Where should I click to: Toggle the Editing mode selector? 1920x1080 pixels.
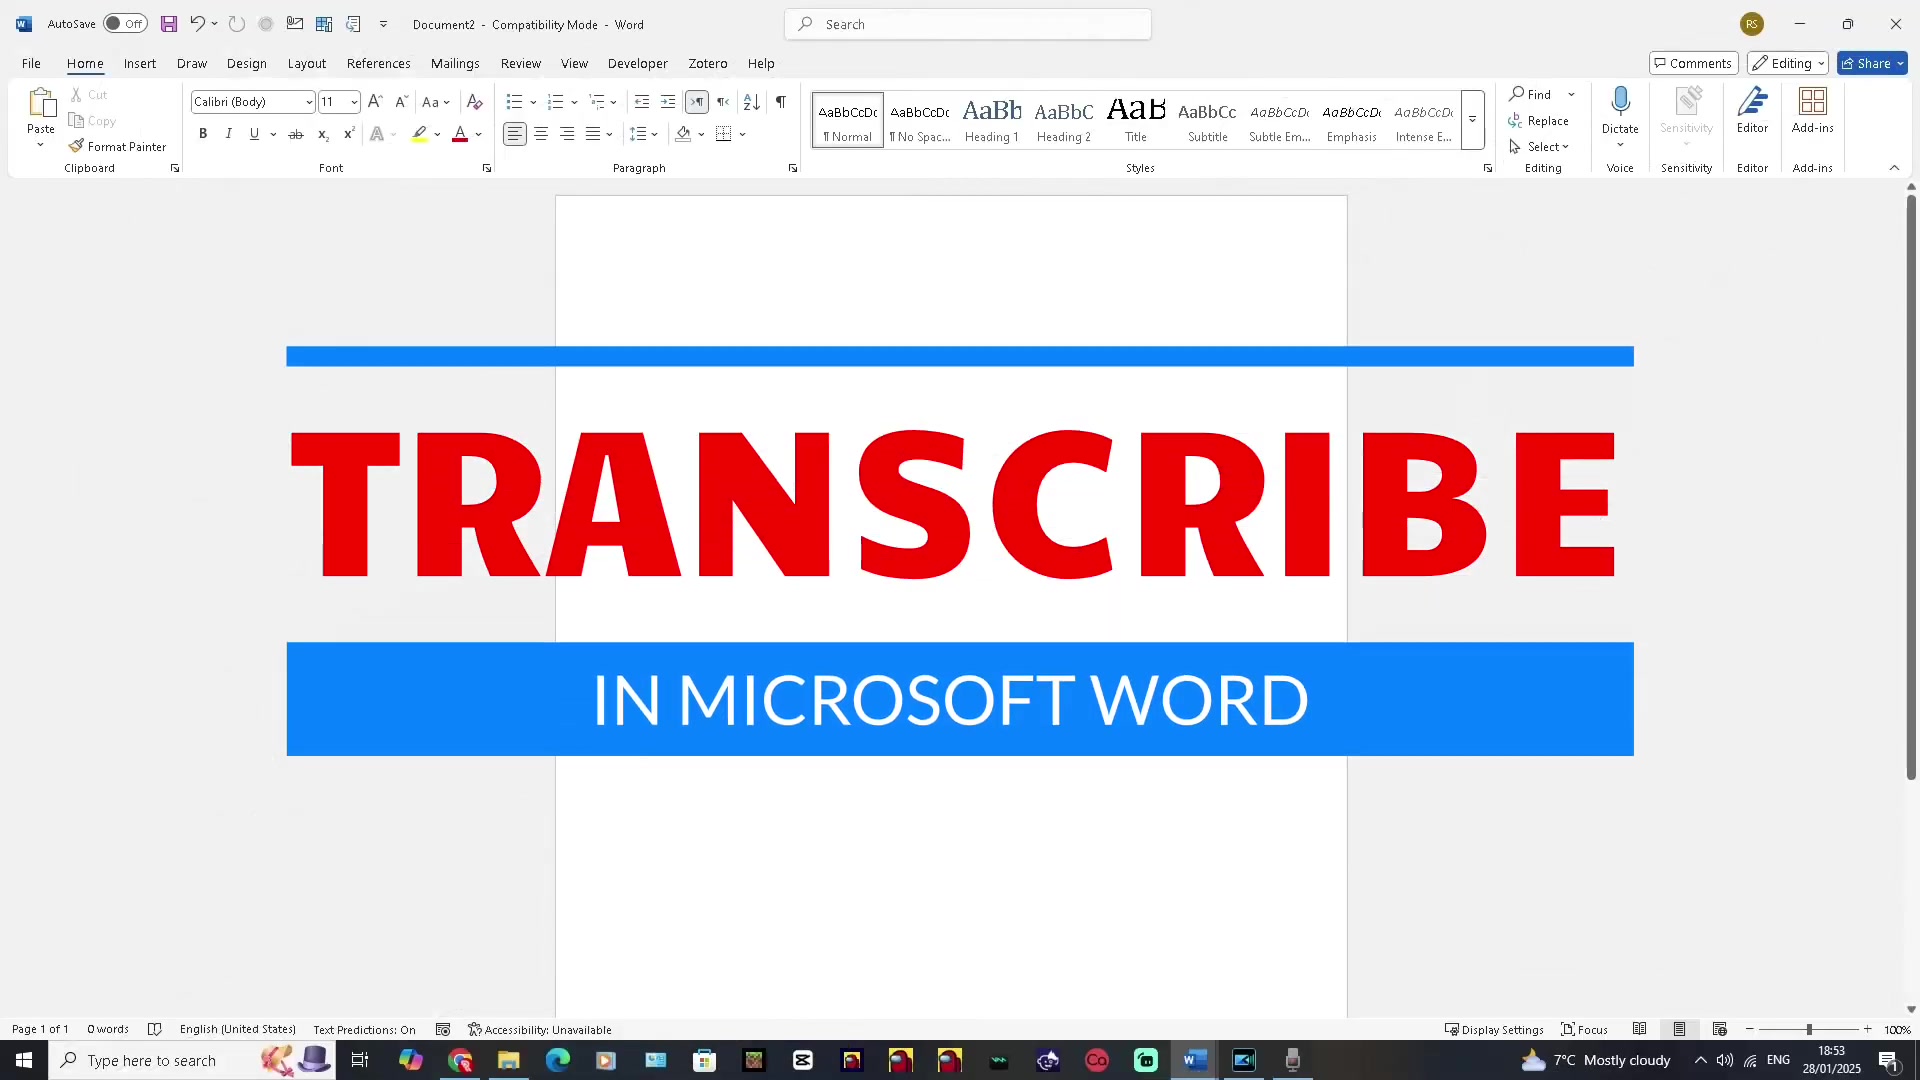pos(1787,63)
